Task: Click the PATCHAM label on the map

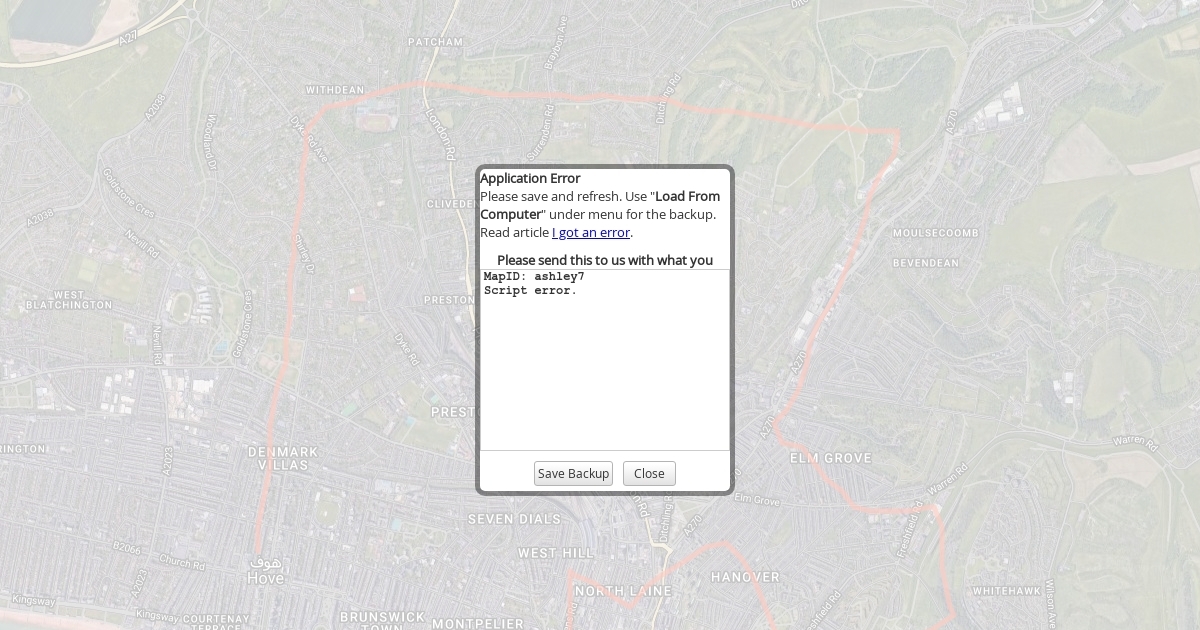Action: pyautogui.click(x=436, y=42)
